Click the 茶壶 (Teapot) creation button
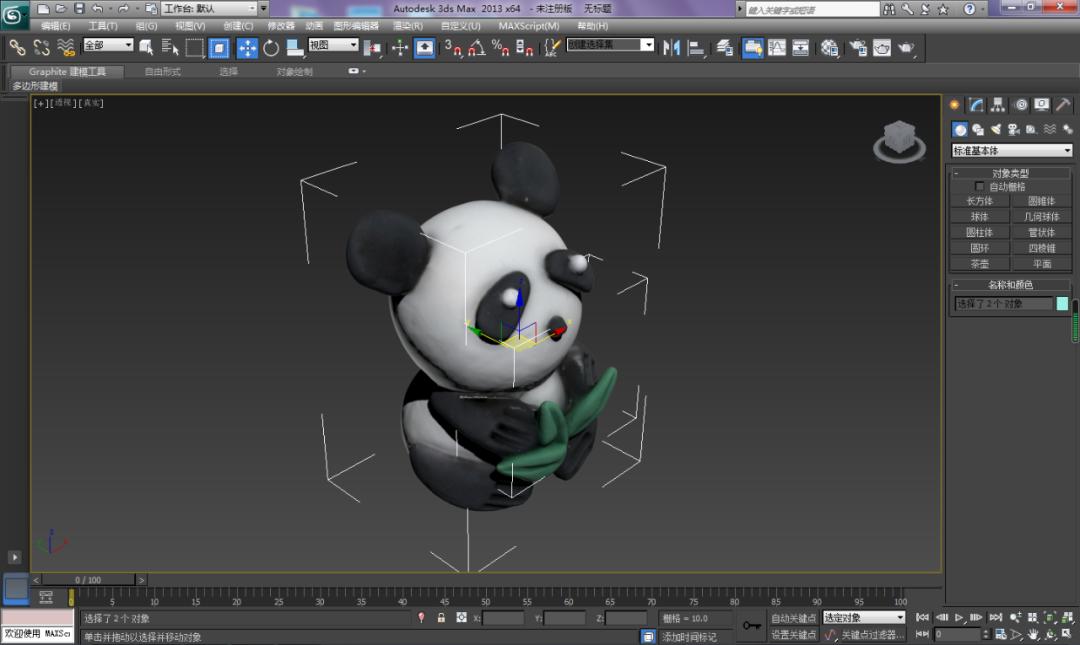 coord(980,262)
